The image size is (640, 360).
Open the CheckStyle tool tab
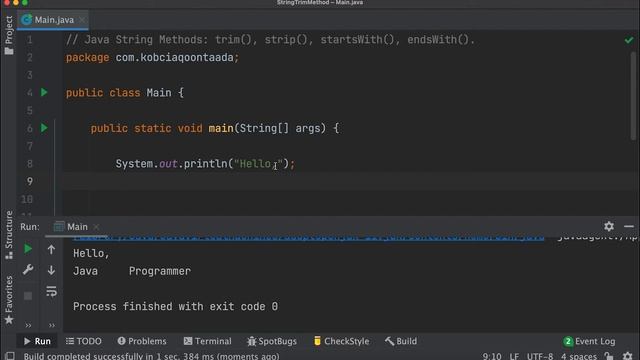coord(341,341)
